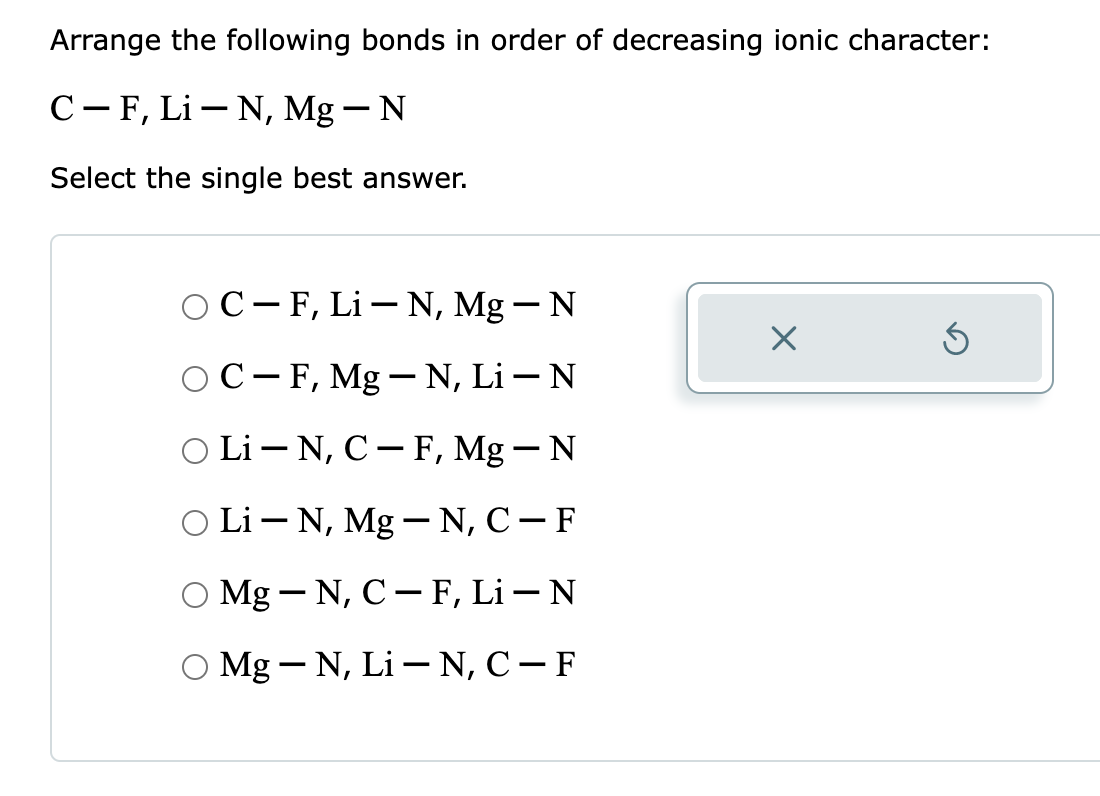Click the answer text Mg-N, Li-N, C-F
This screenshot has width=1100, height=796.
point(397,664)
